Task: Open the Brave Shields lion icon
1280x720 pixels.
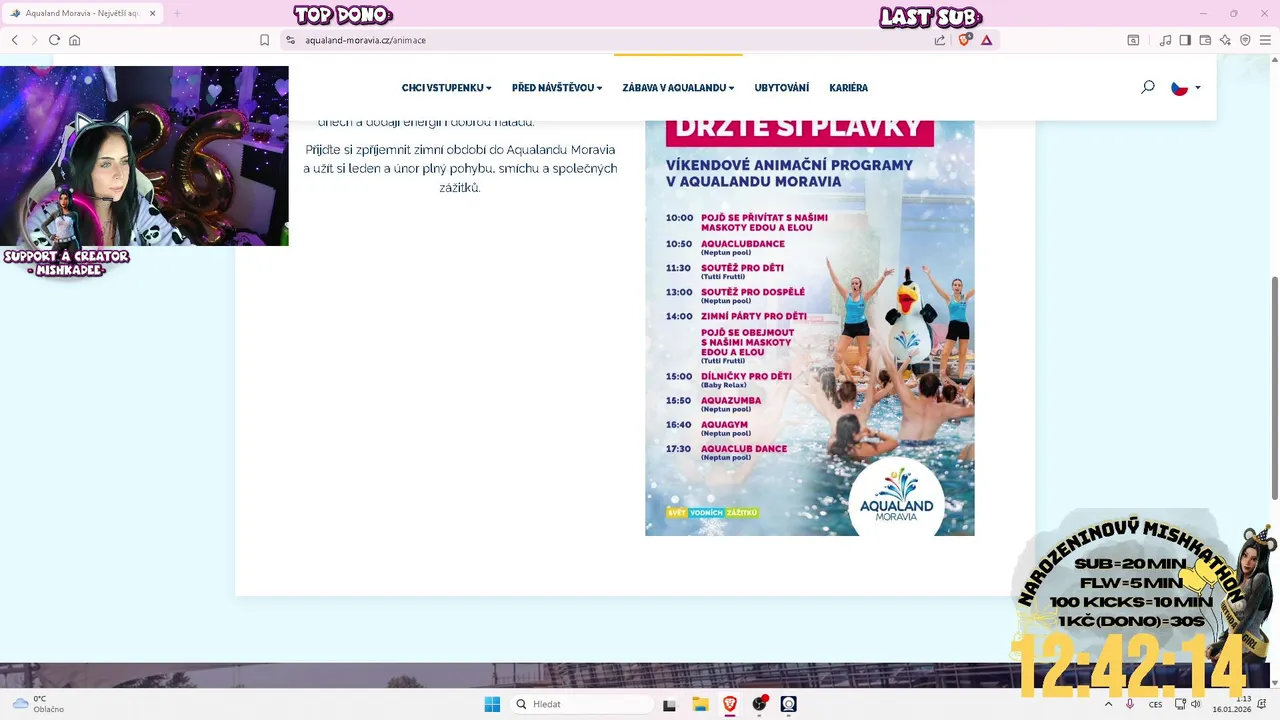Action: 965,40
